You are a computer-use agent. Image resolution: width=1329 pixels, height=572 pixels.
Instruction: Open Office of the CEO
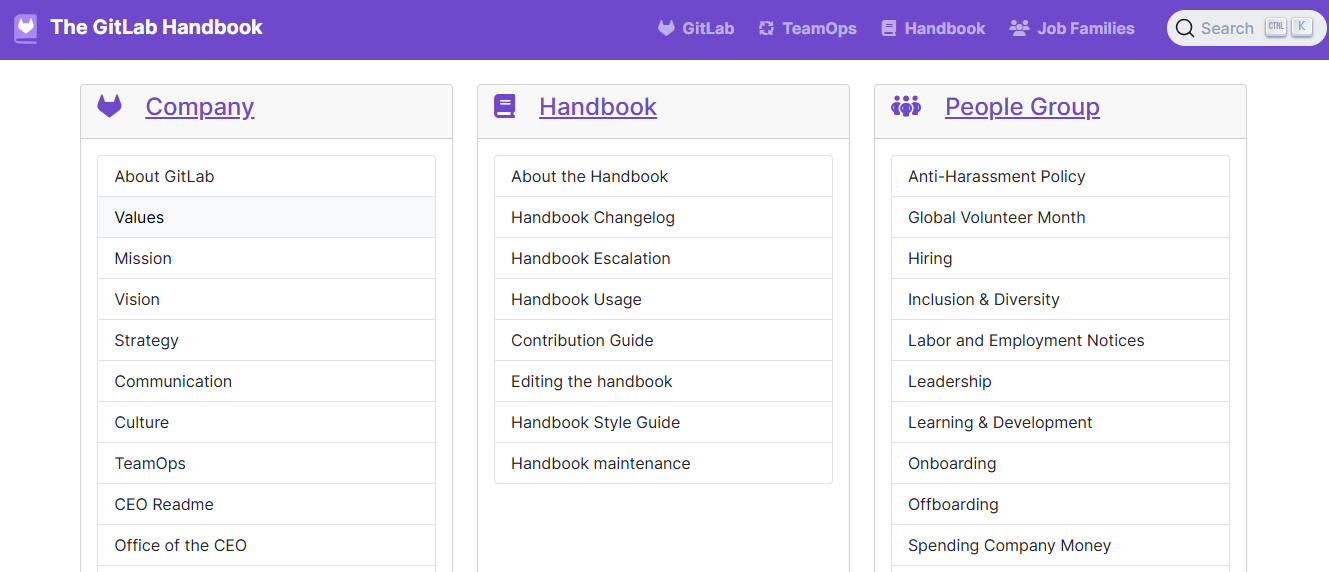[x=266, y=545]
